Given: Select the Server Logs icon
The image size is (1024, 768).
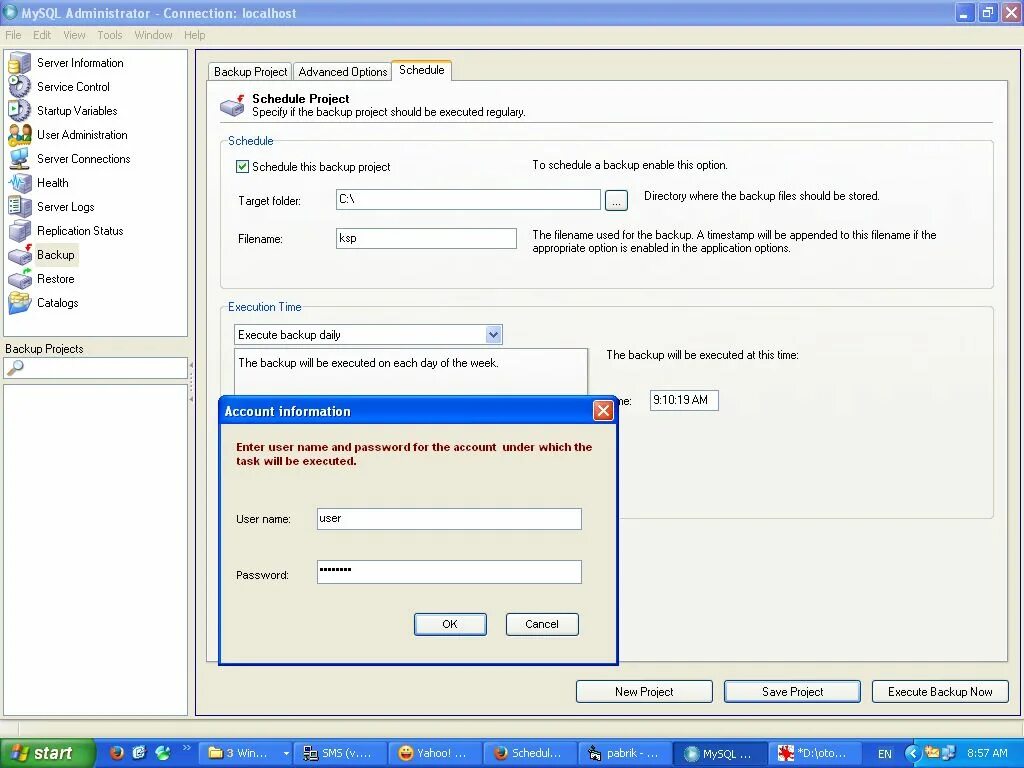Looking at the screenshot, I should tap(20, 206).
